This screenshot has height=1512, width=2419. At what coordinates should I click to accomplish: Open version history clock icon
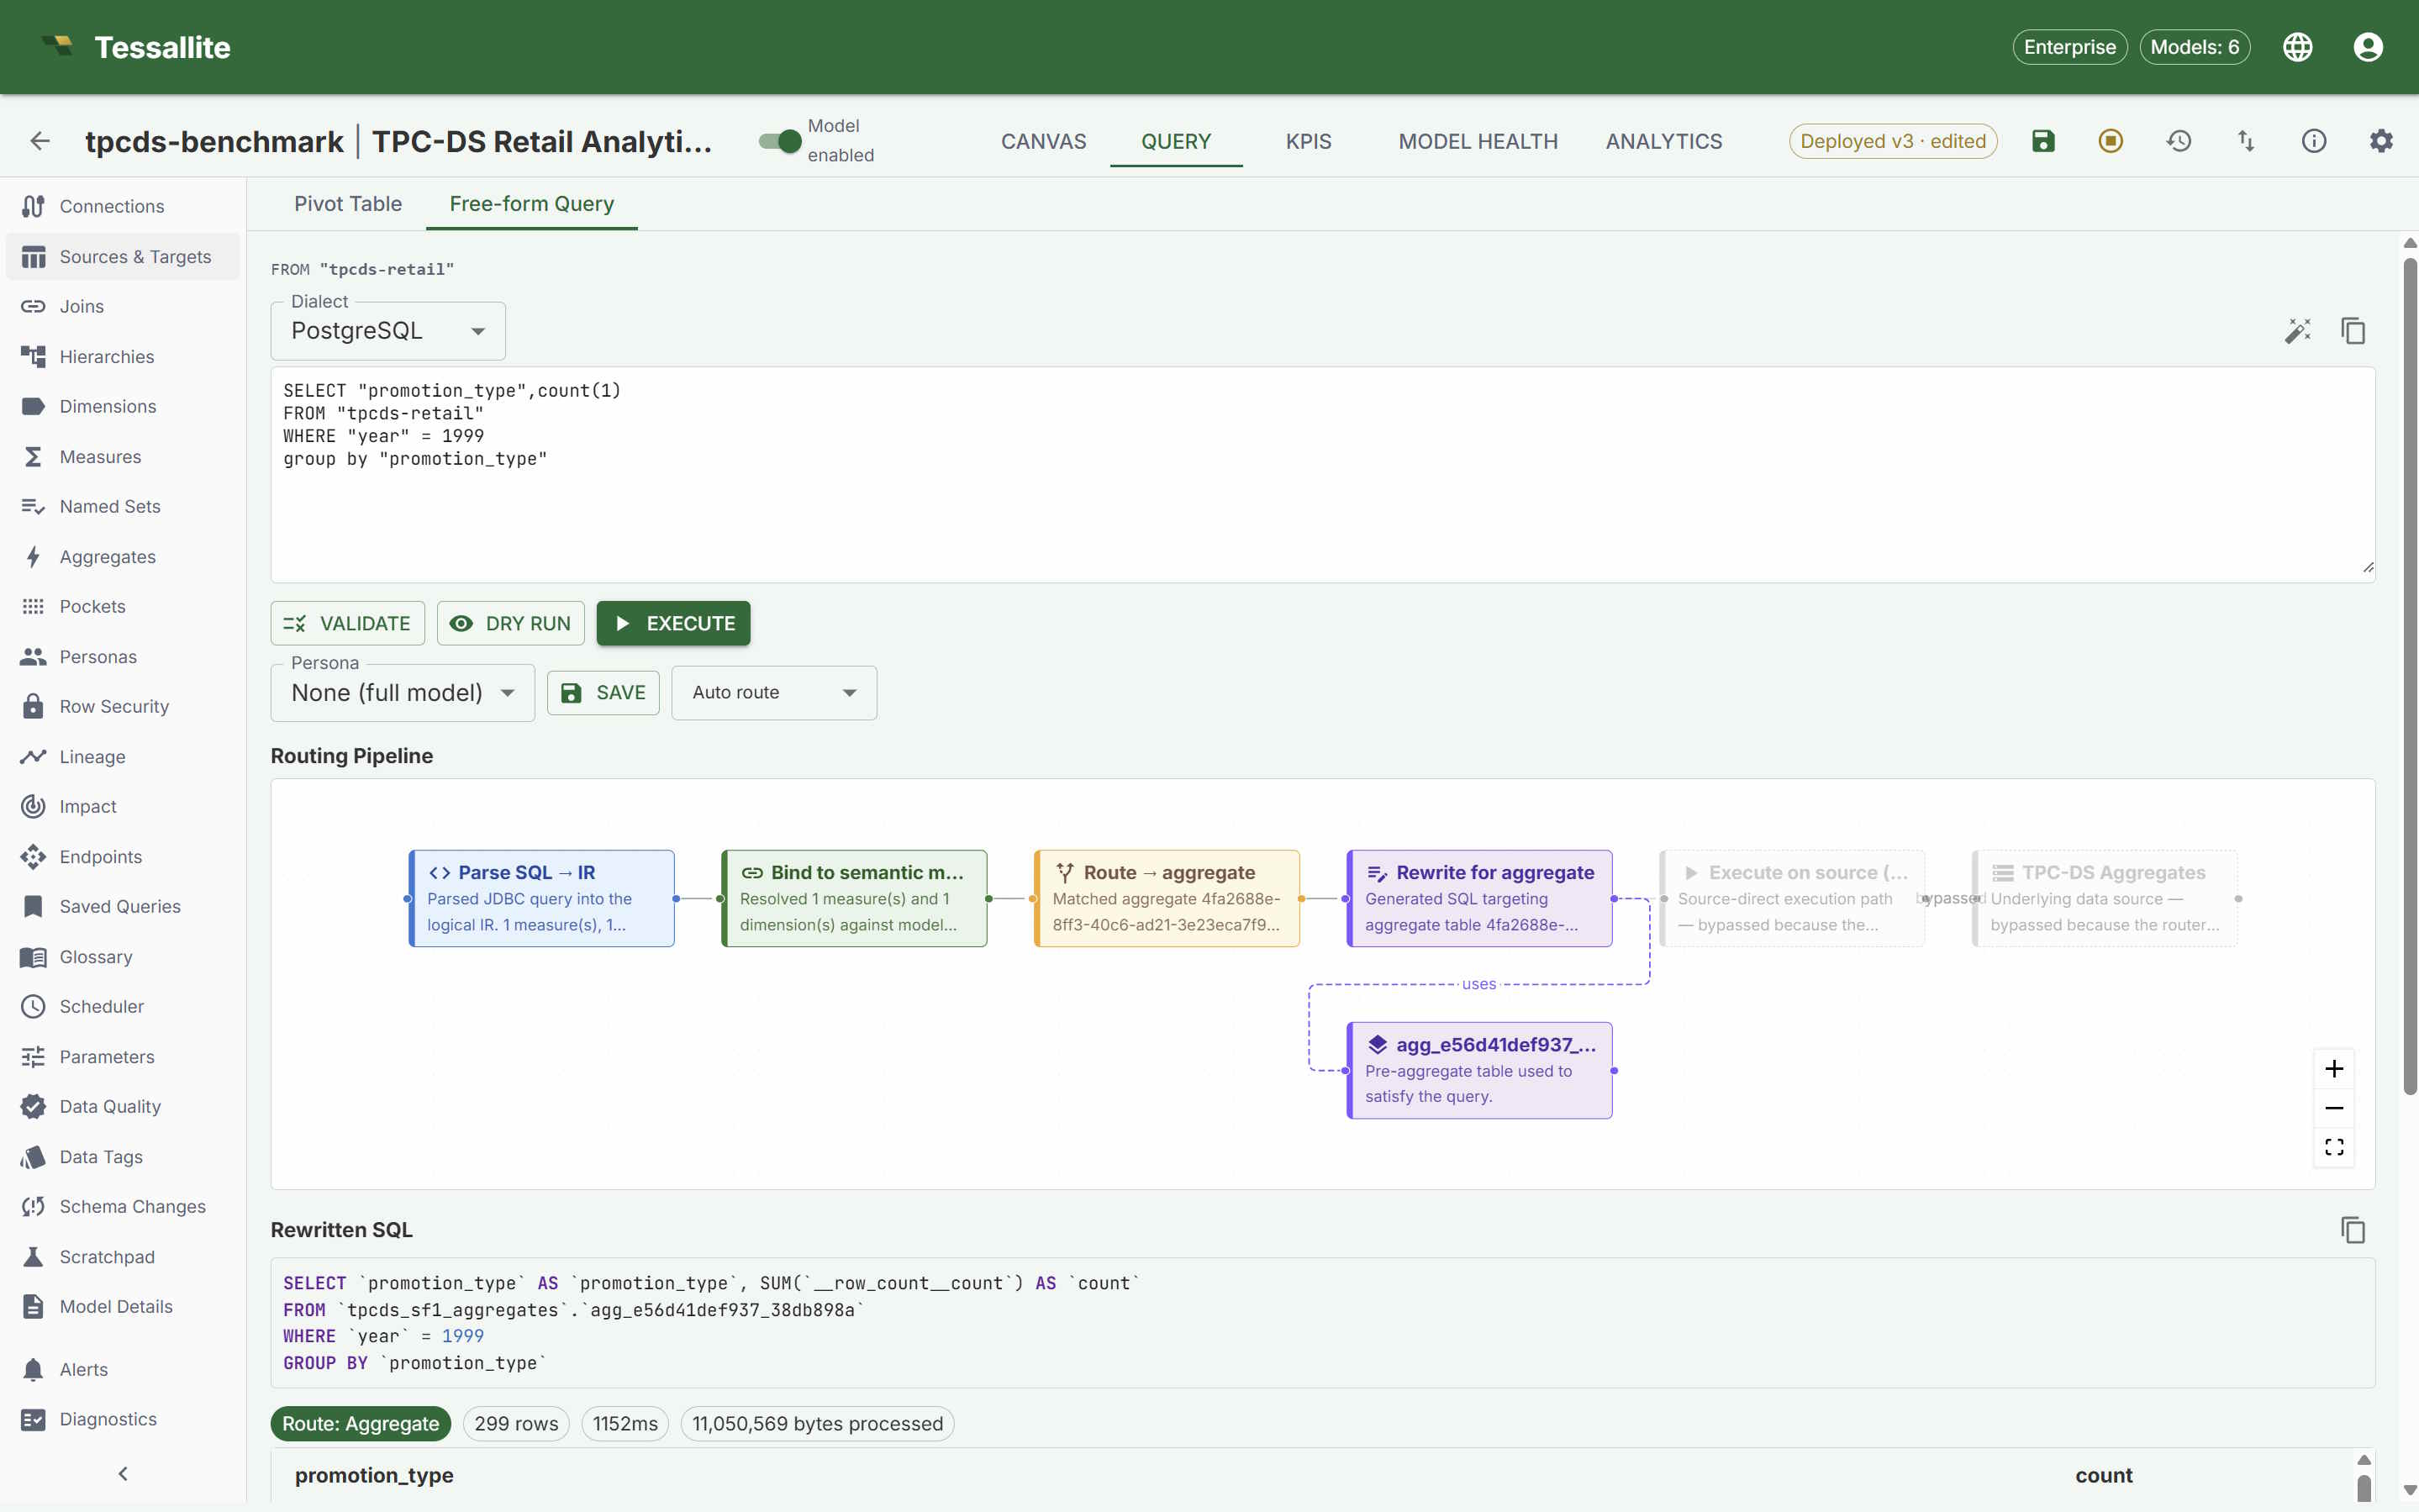coord(2178,141)
